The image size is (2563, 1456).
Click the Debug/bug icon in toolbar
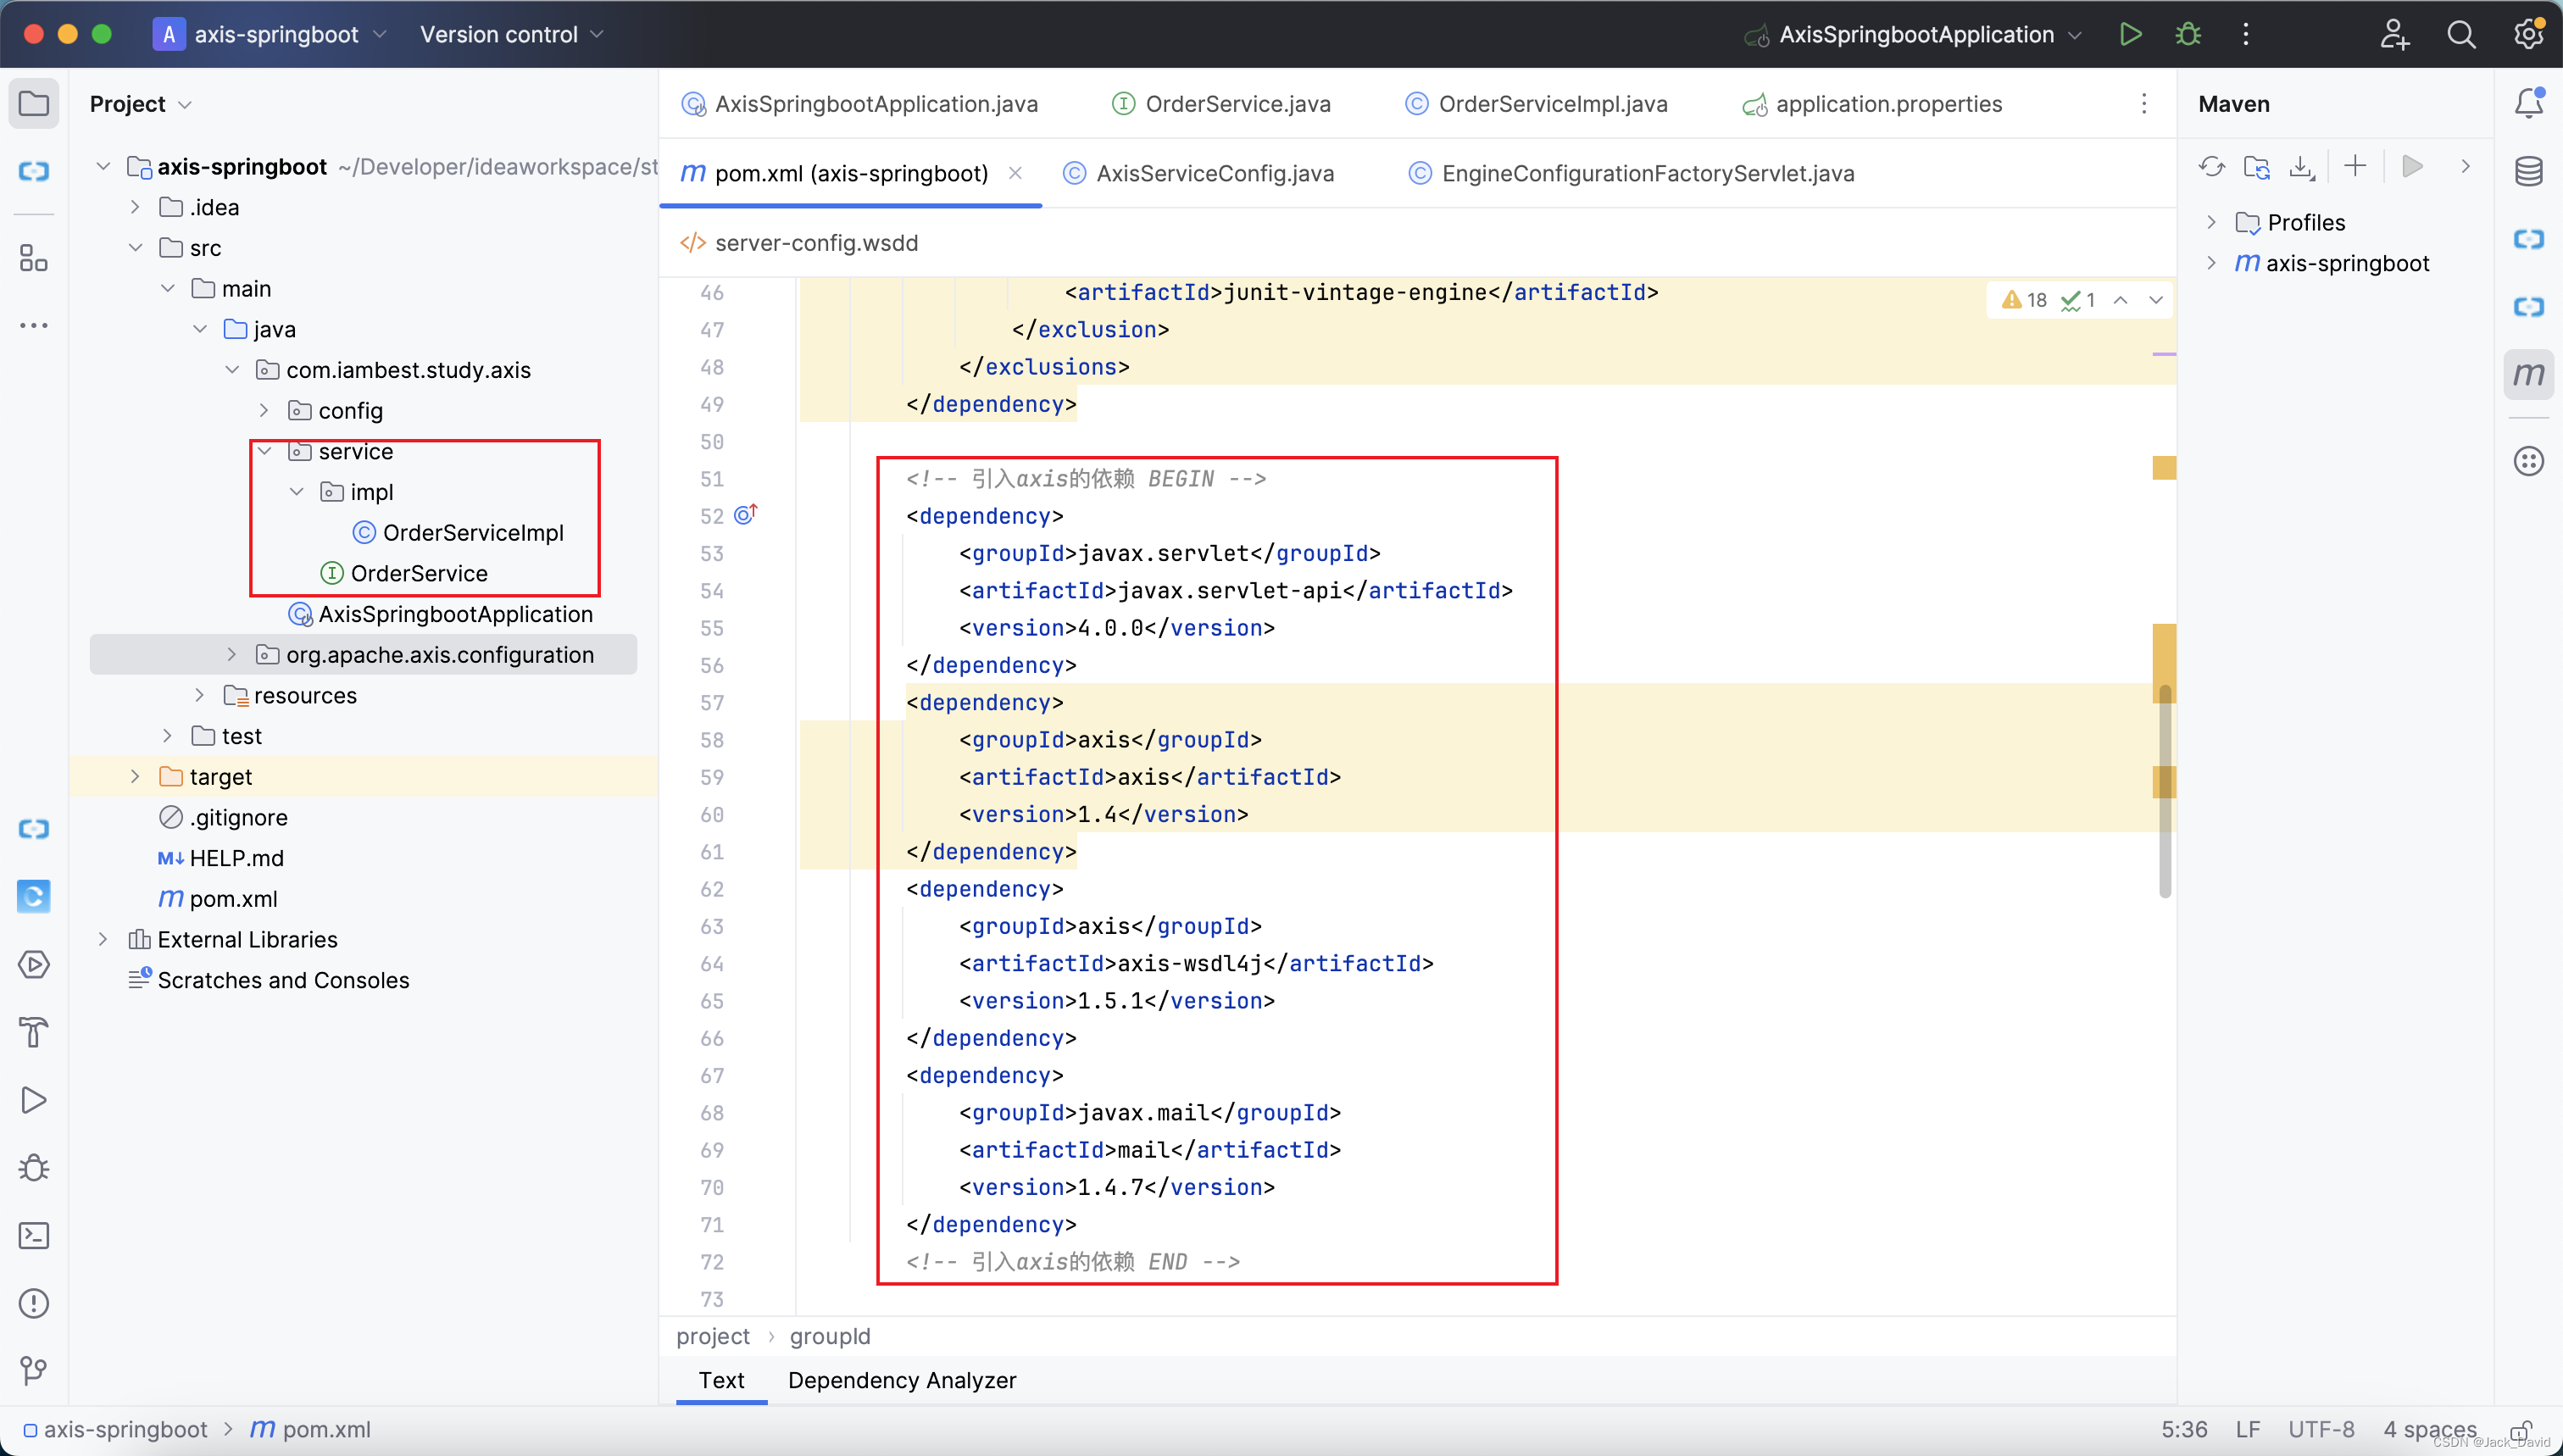pyautogui.click(x=2190, y=33)
